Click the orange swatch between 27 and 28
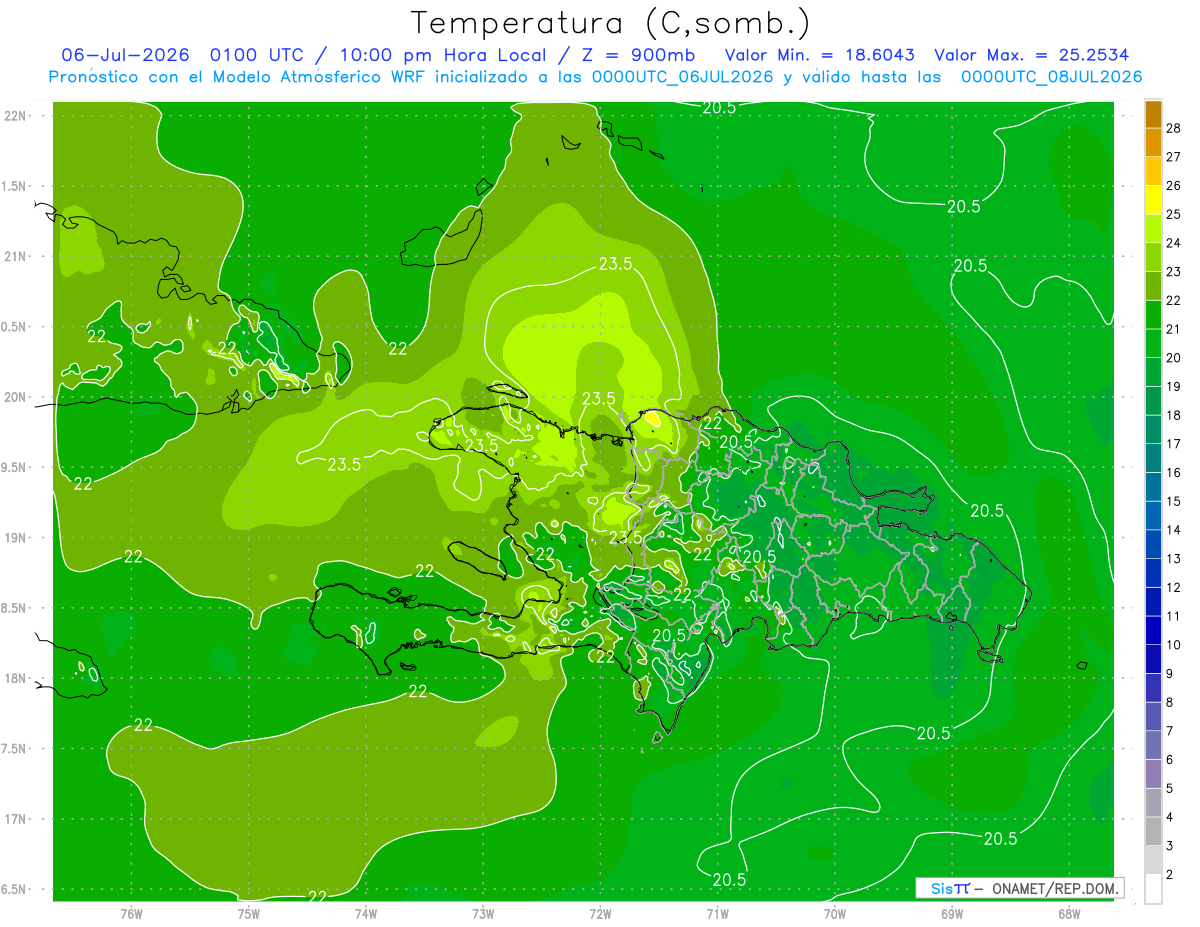The image size is (1200, 927). tap(1154, 142)
